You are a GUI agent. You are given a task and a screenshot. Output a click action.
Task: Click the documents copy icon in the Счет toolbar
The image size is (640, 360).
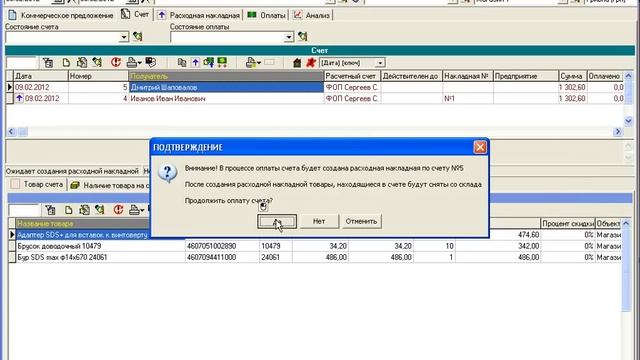point(182,62)
